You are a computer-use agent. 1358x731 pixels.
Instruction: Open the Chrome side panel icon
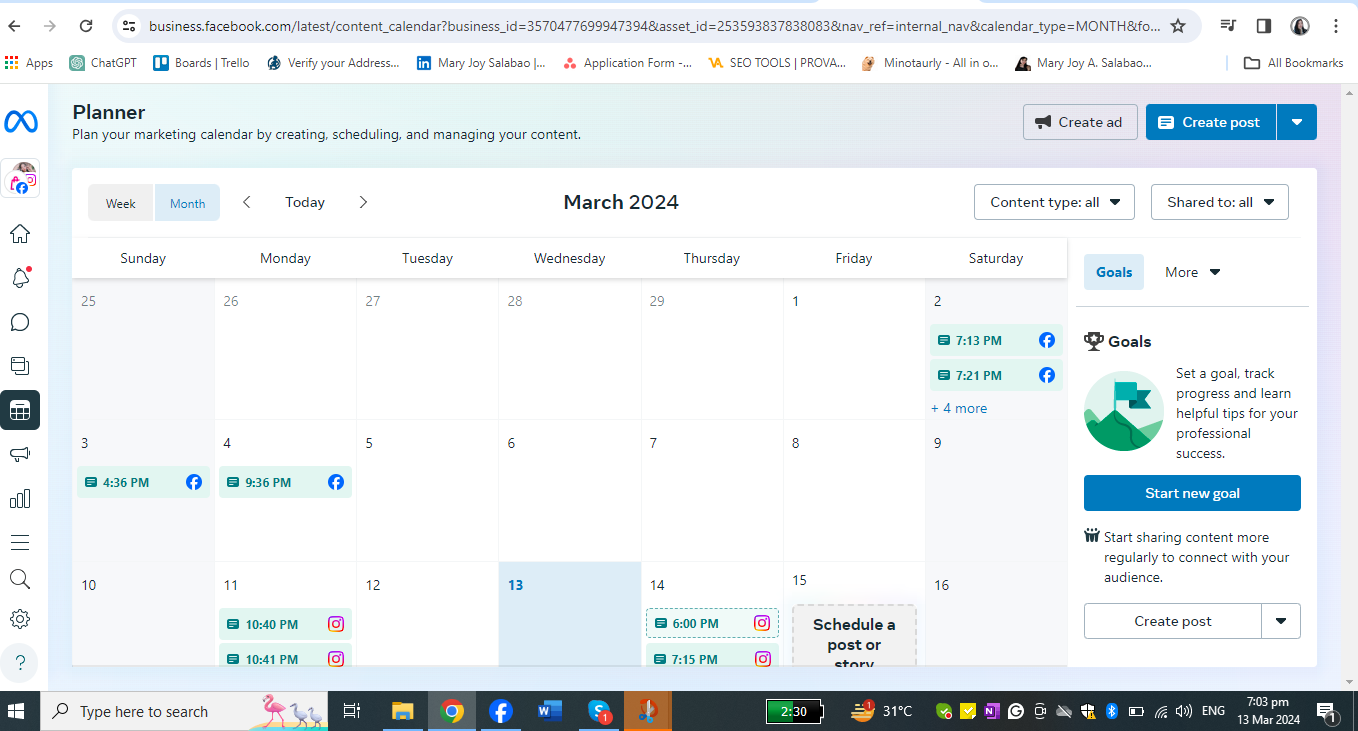tap(1264, 26)
